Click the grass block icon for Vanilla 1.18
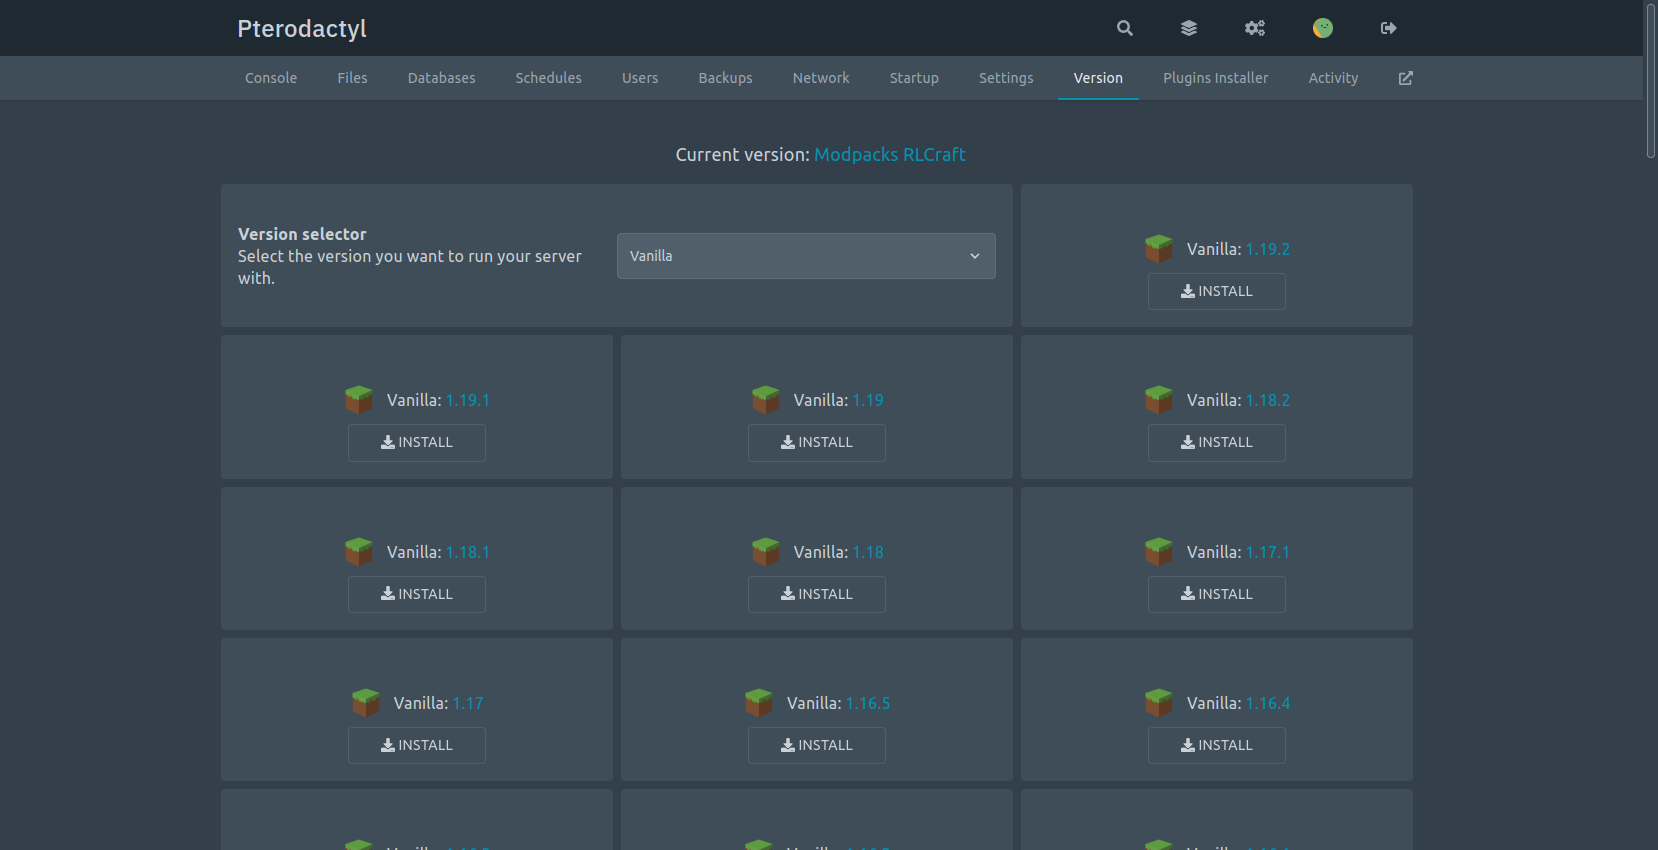Screen dimensions: 1658x850 (x=766, y=552)
